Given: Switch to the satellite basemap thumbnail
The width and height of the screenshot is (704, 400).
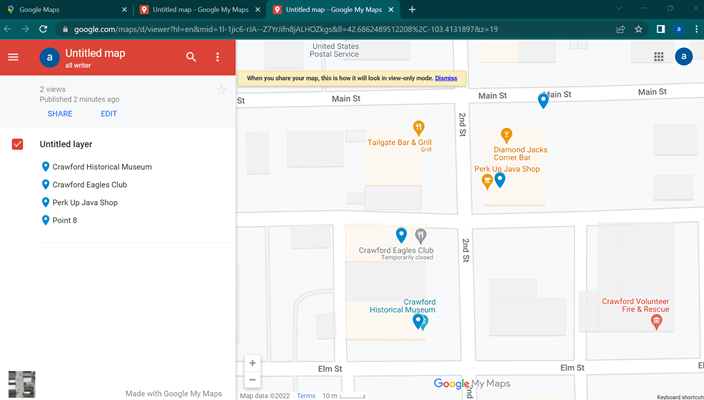Looking at the screenshot, I should tap(22, 384).
